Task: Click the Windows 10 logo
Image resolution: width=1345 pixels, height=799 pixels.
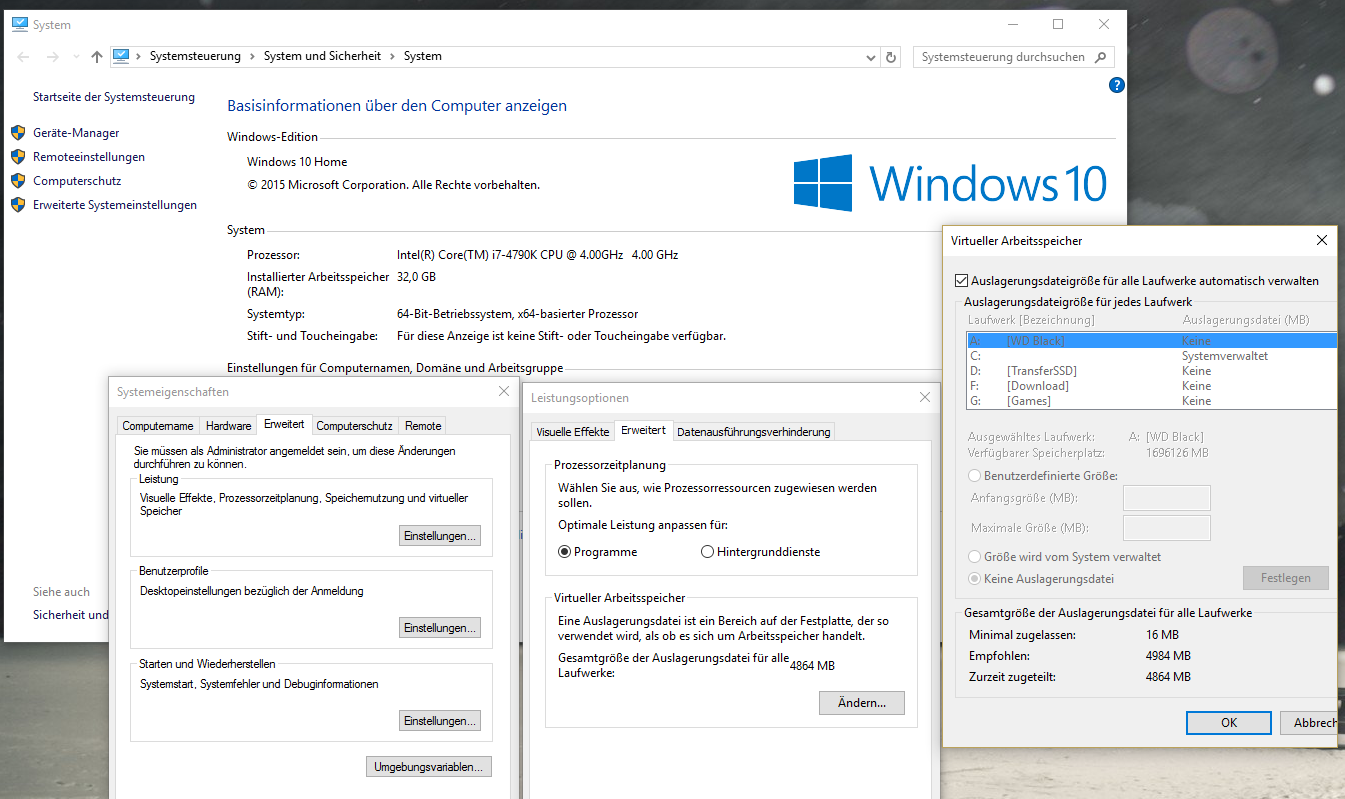Action: pyautogui.click(x=950, y=183)
